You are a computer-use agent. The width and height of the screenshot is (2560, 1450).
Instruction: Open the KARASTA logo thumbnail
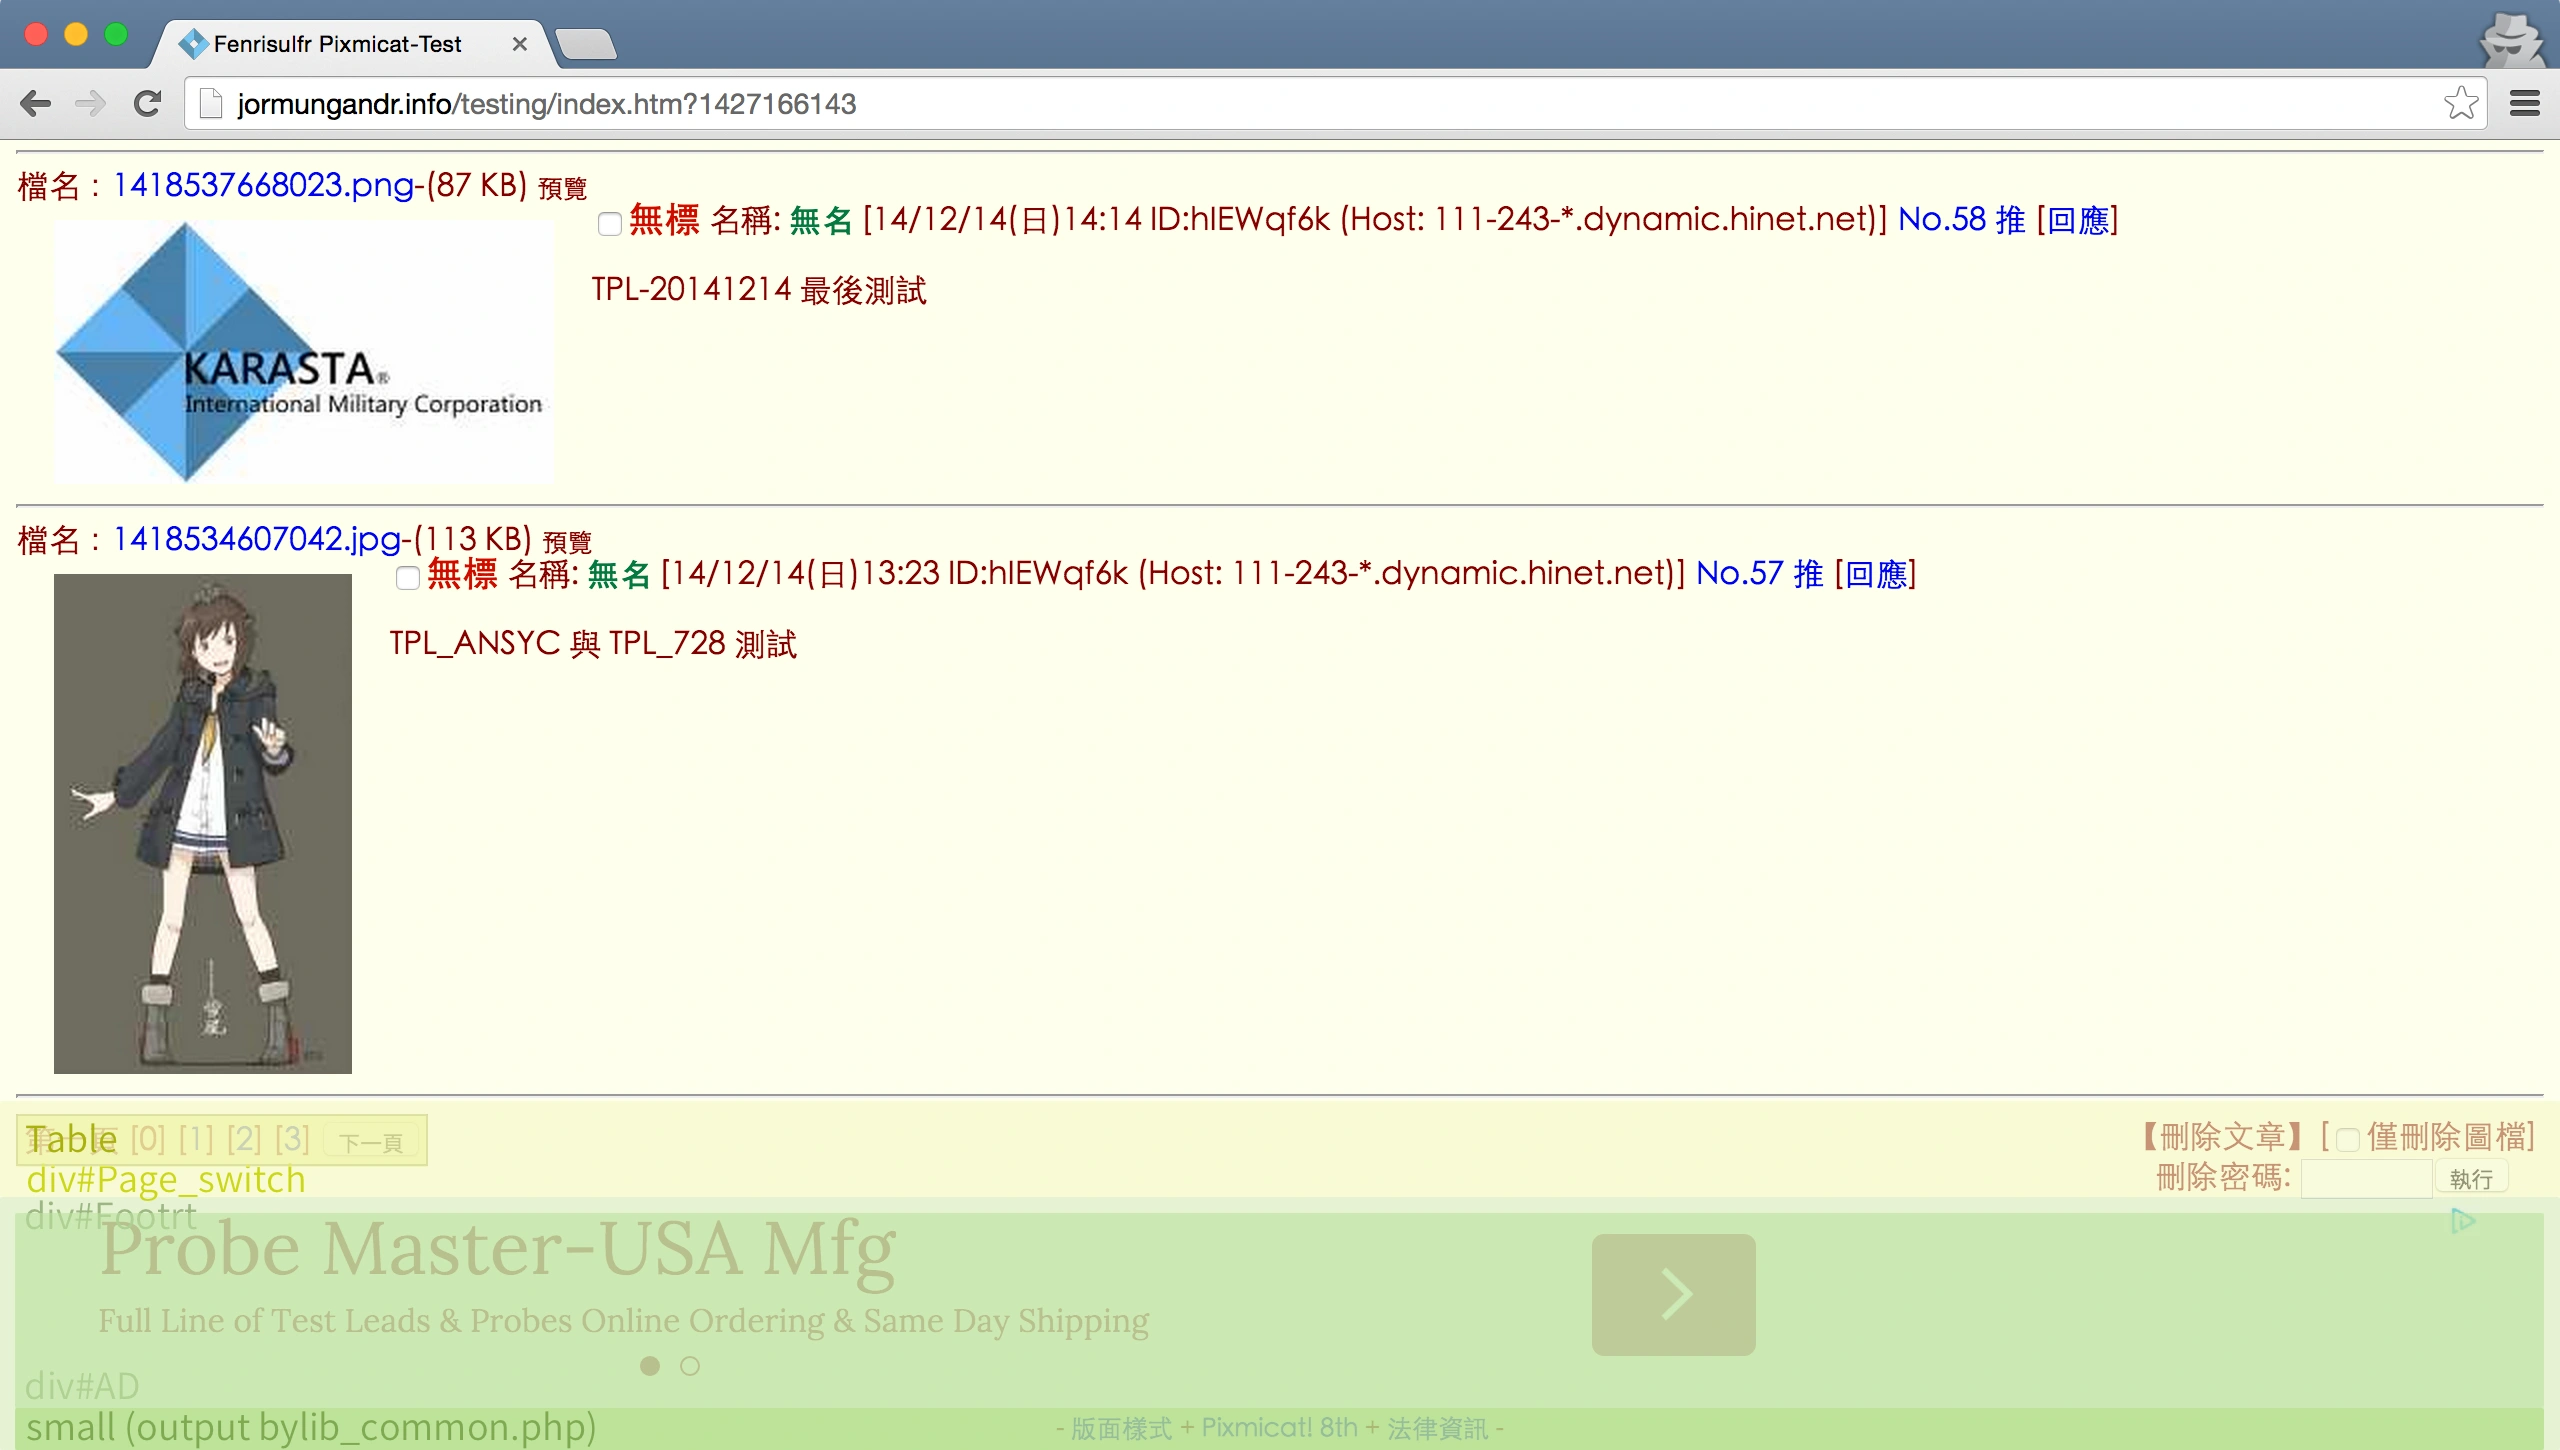tap(303, 352)
